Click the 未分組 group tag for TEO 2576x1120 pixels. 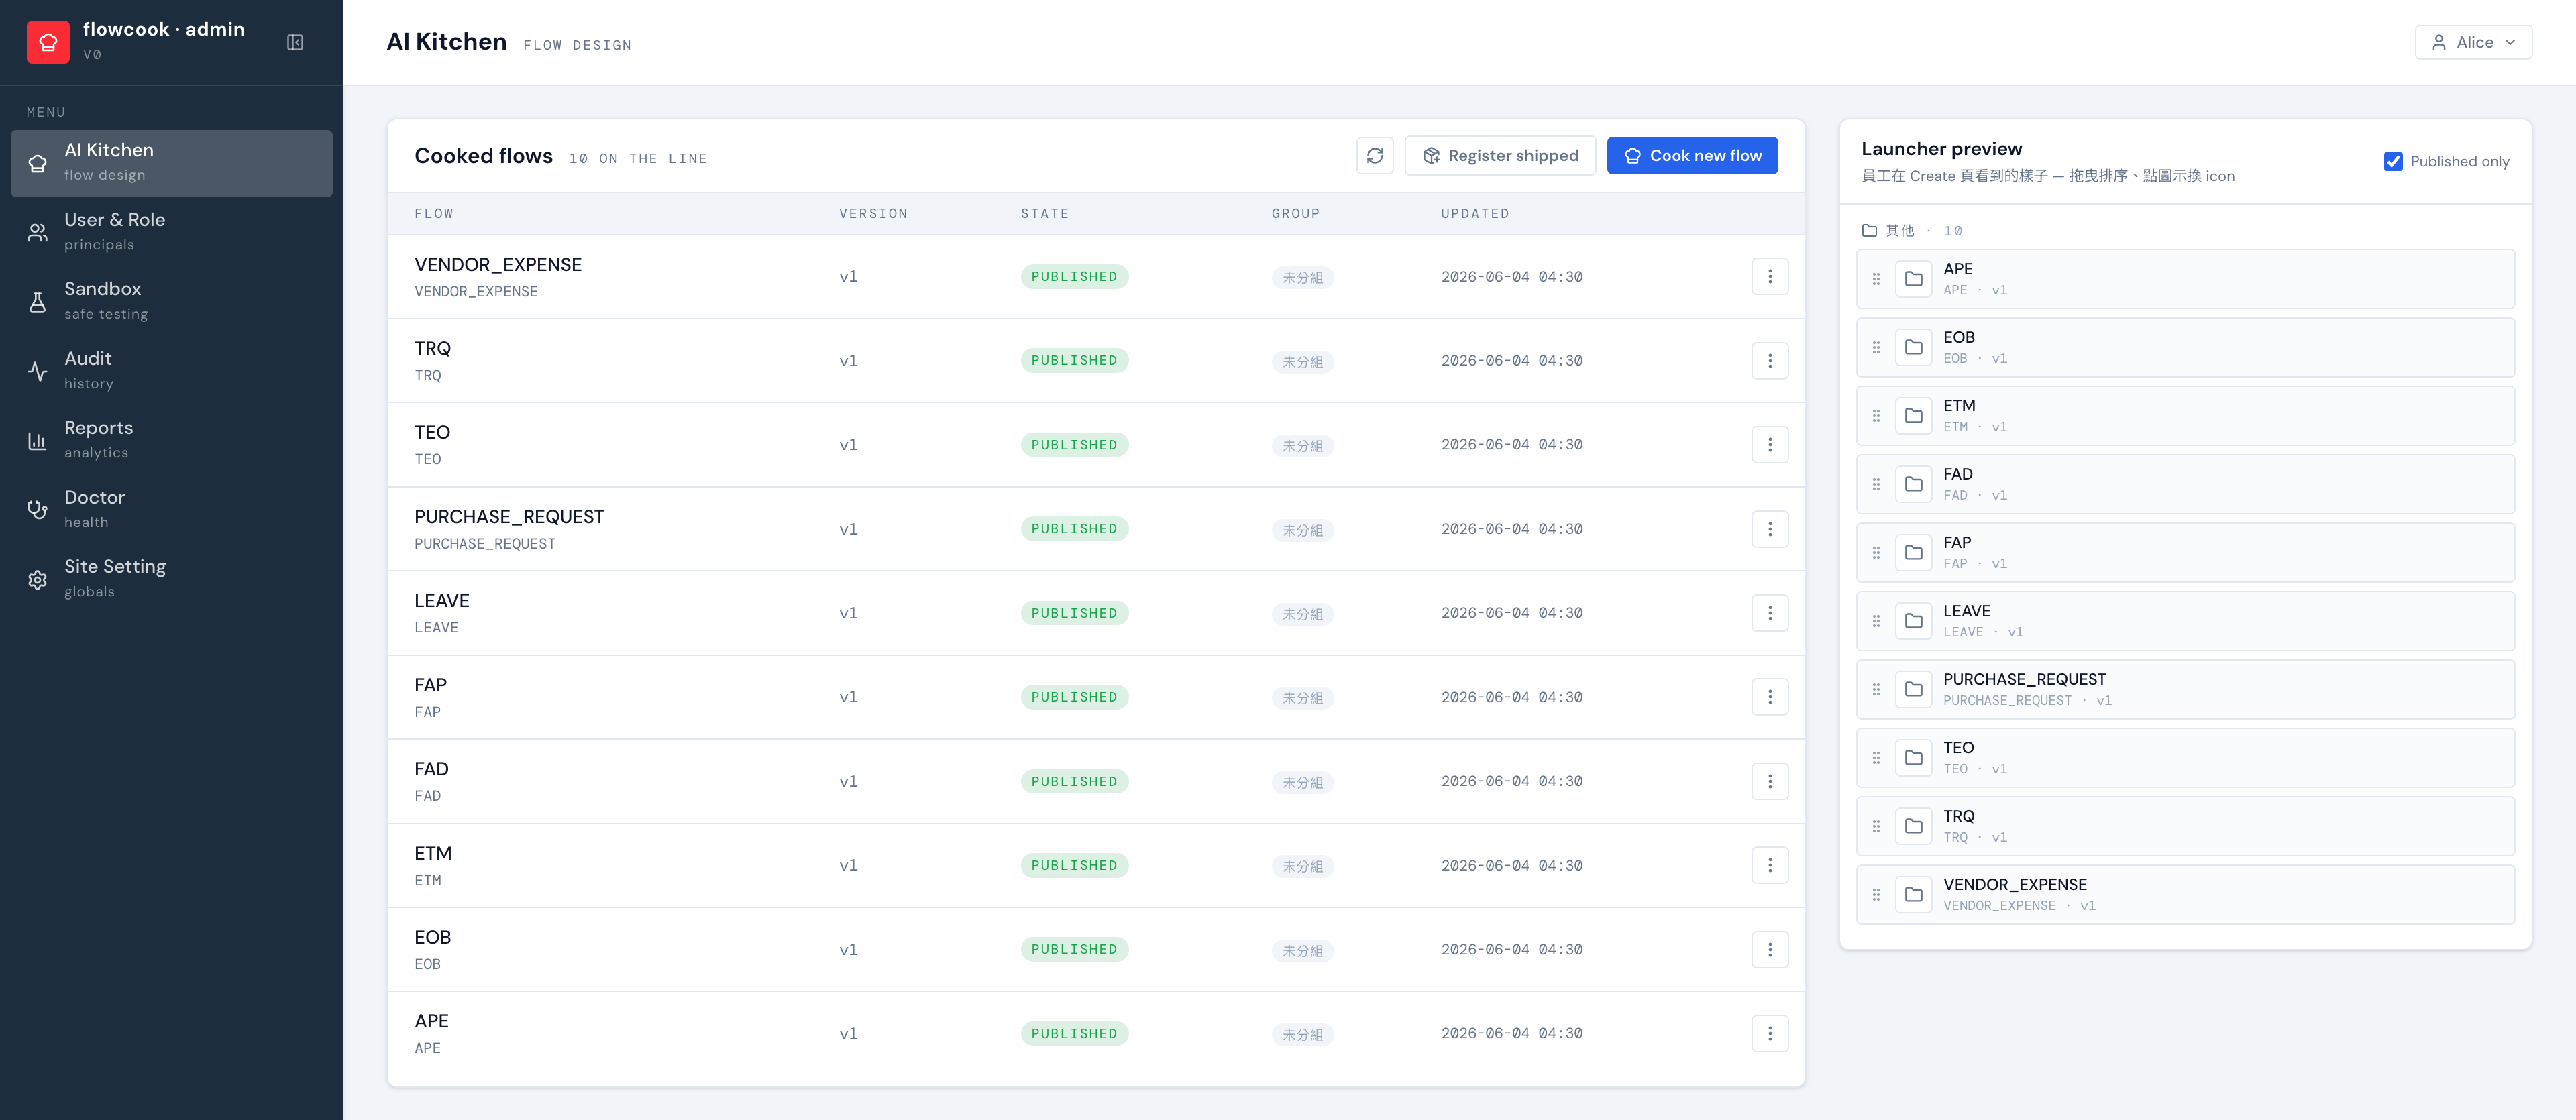[1302, 446]
